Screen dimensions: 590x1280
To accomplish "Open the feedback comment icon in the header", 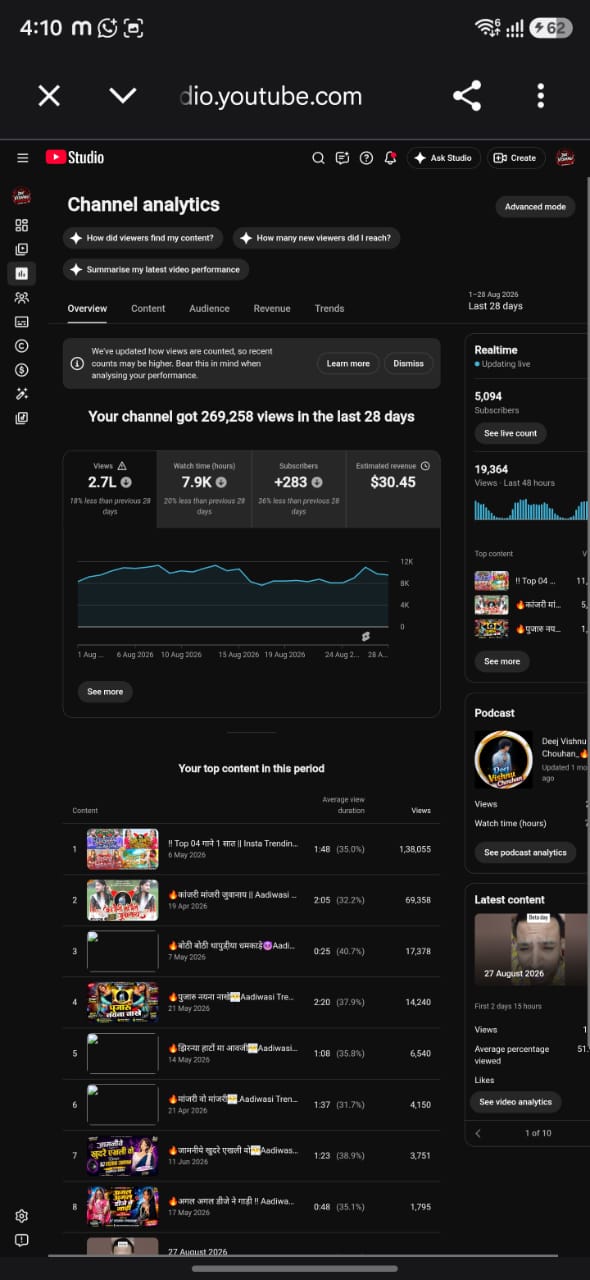I will (342, 158).
